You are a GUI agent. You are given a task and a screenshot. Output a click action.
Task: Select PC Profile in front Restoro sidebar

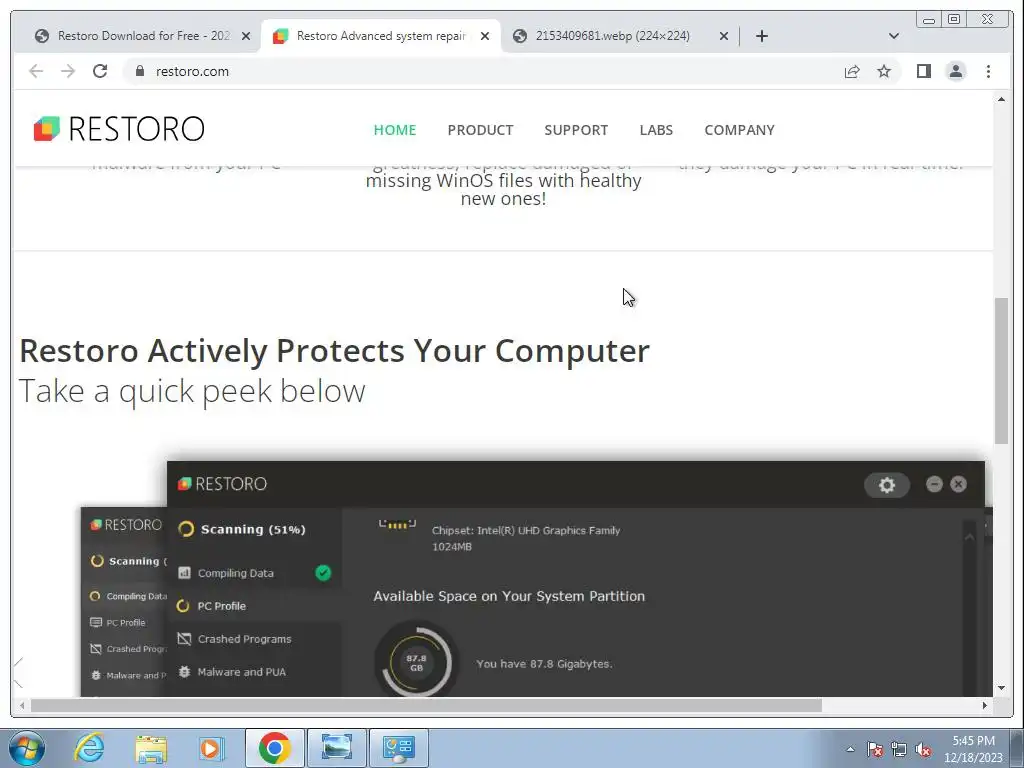click(255, 605)
